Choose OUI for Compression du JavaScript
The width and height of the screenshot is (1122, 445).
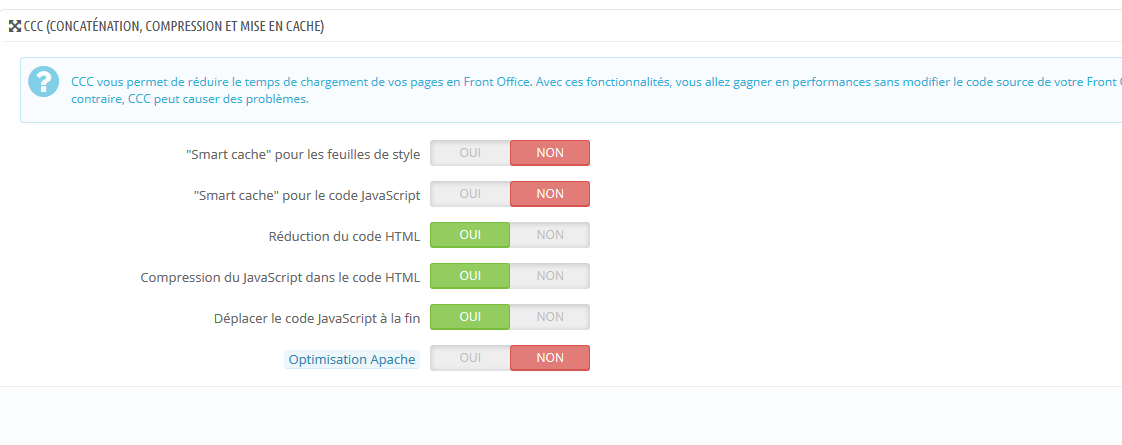tap(470, 276)
